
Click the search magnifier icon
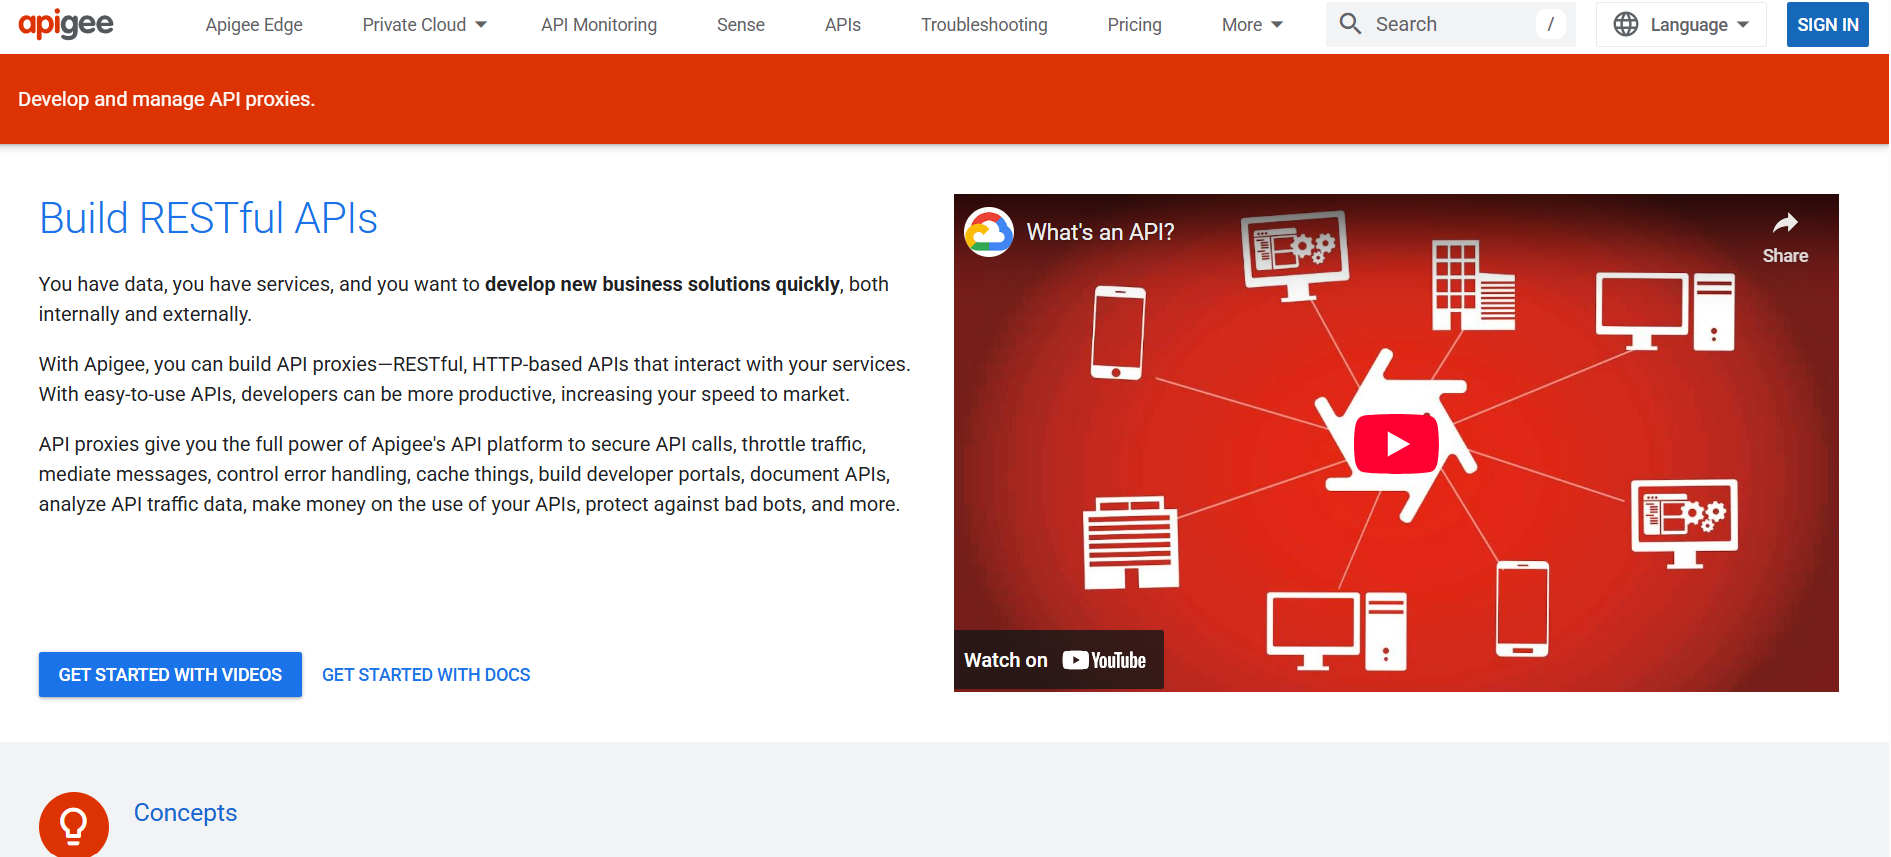1350,24
